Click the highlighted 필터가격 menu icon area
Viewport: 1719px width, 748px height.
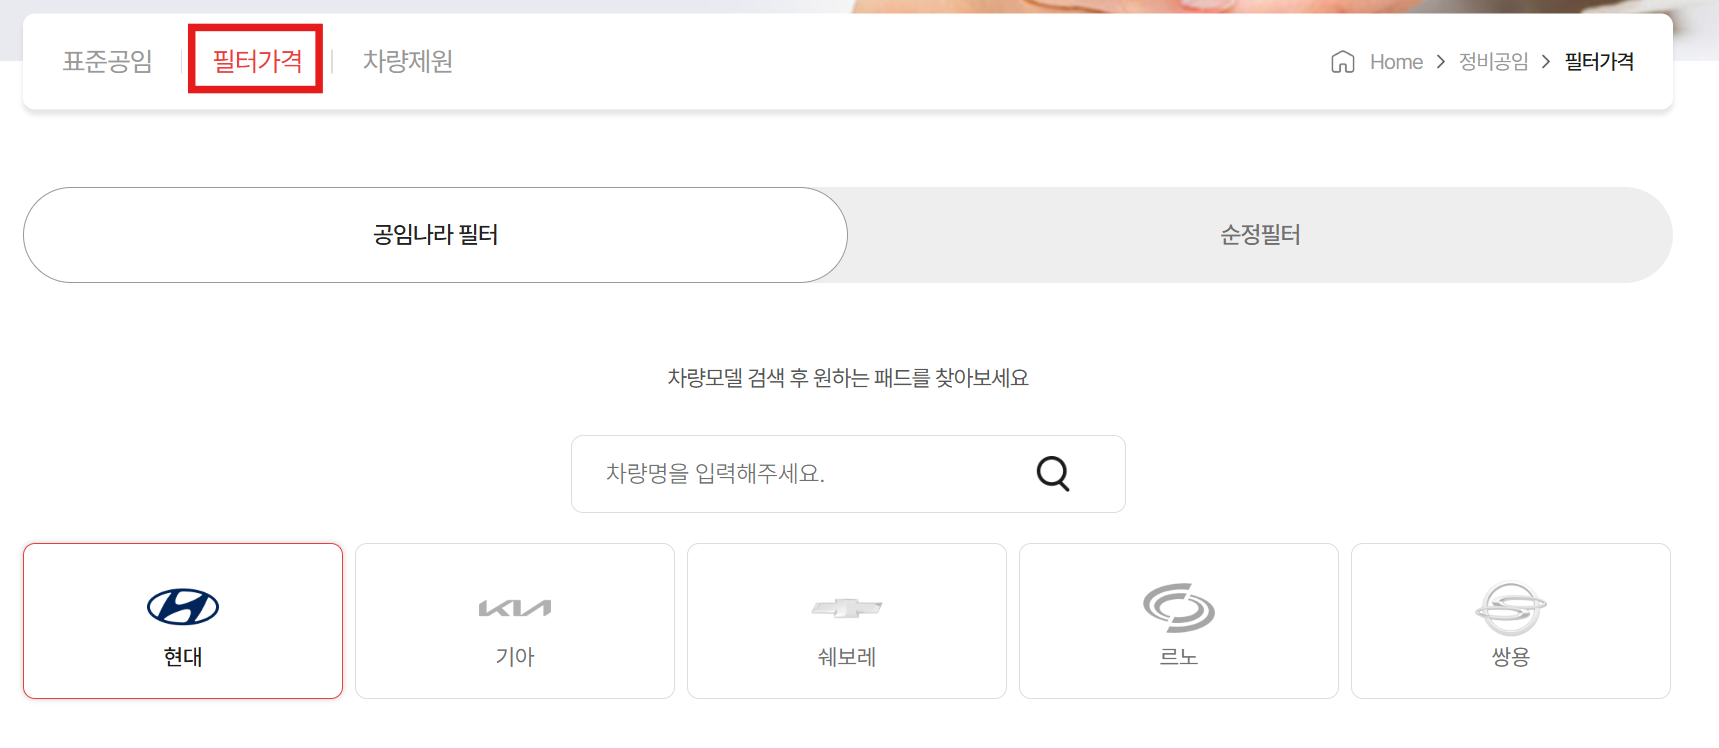[255, 62]
